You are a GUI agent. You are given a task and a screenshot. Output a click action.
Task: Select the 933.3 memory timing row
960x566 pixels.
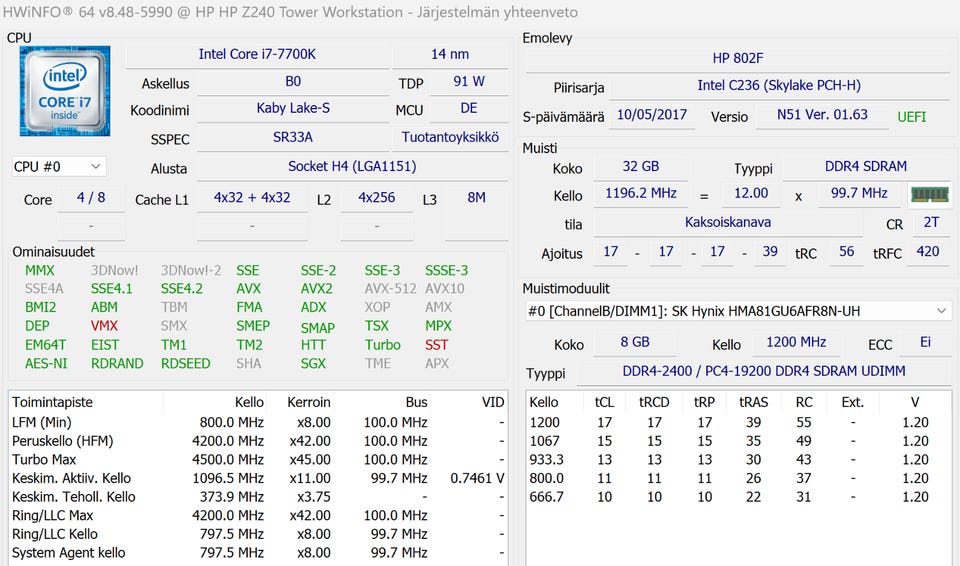click(x=738, y=460)
